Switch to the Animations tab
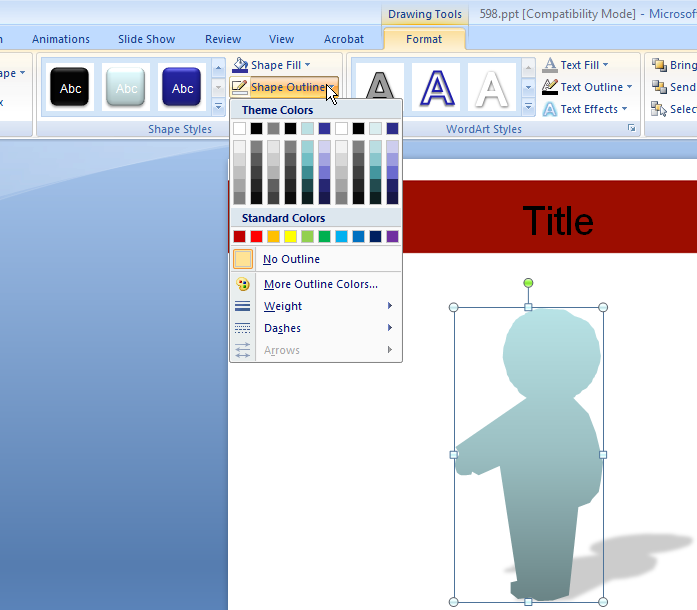This screenshot has width=697, height=610. pyautogui.click(x=61, y=39)
